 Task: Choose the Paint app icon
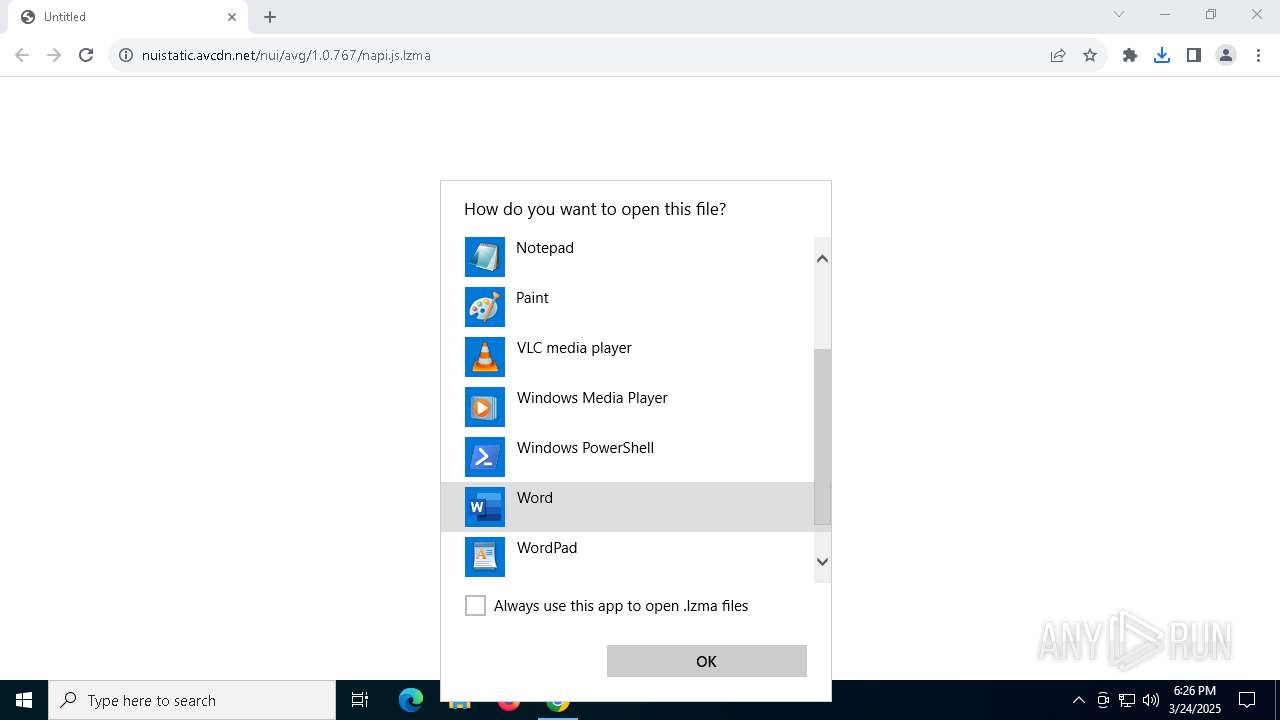tap(485, 307)
